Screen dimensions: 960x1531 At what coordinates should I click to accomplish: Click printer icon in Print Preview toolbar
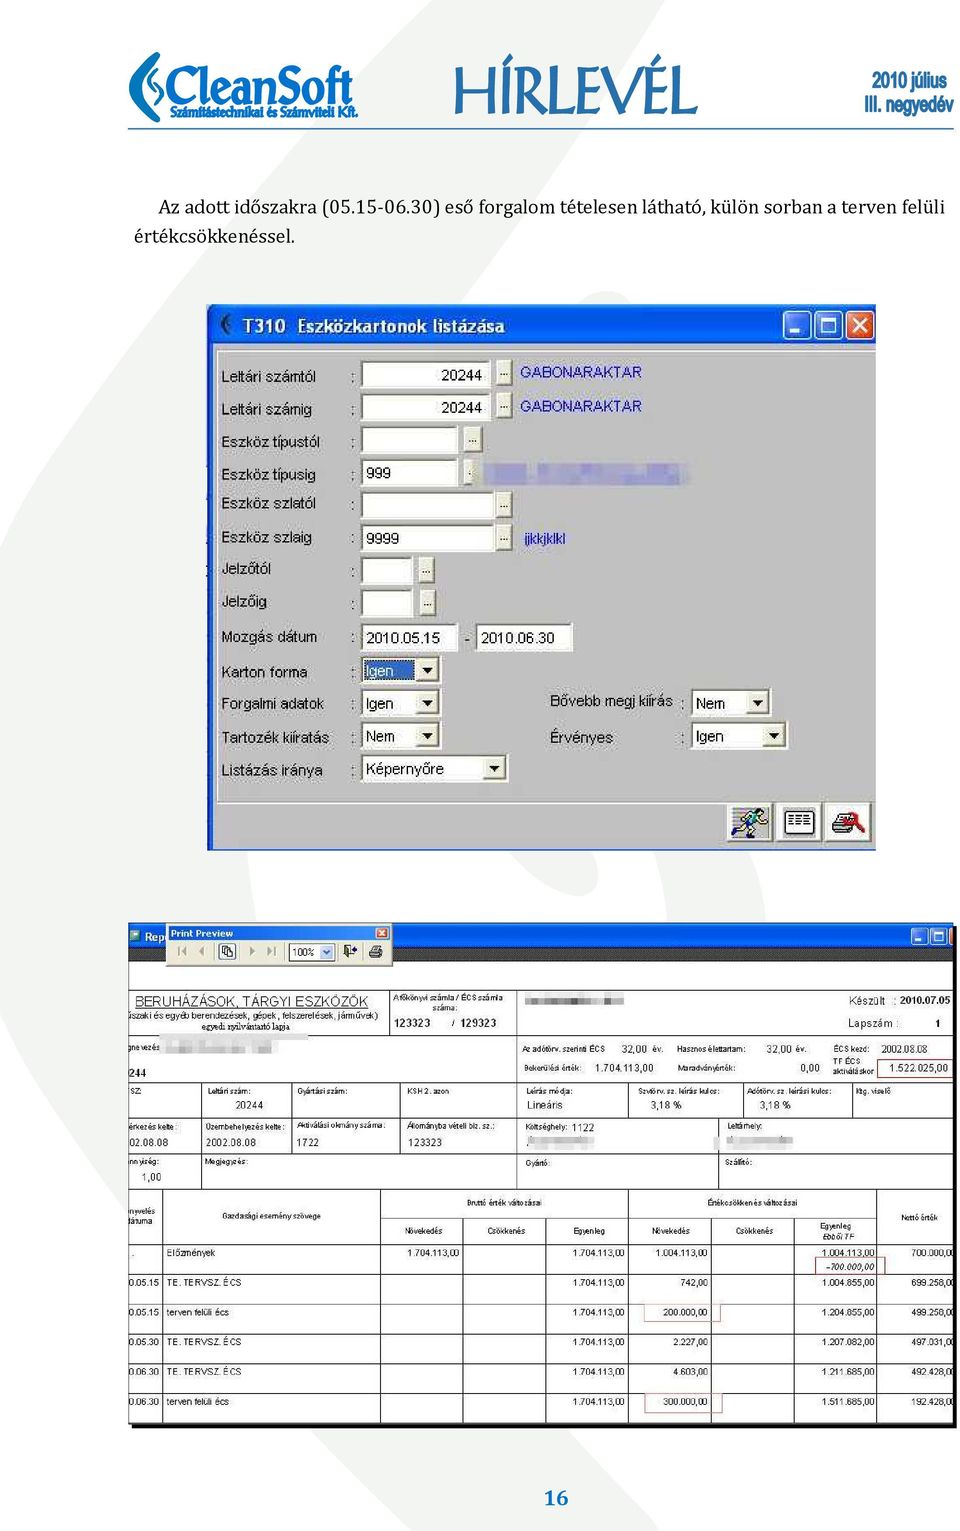[x=376, y=952]
